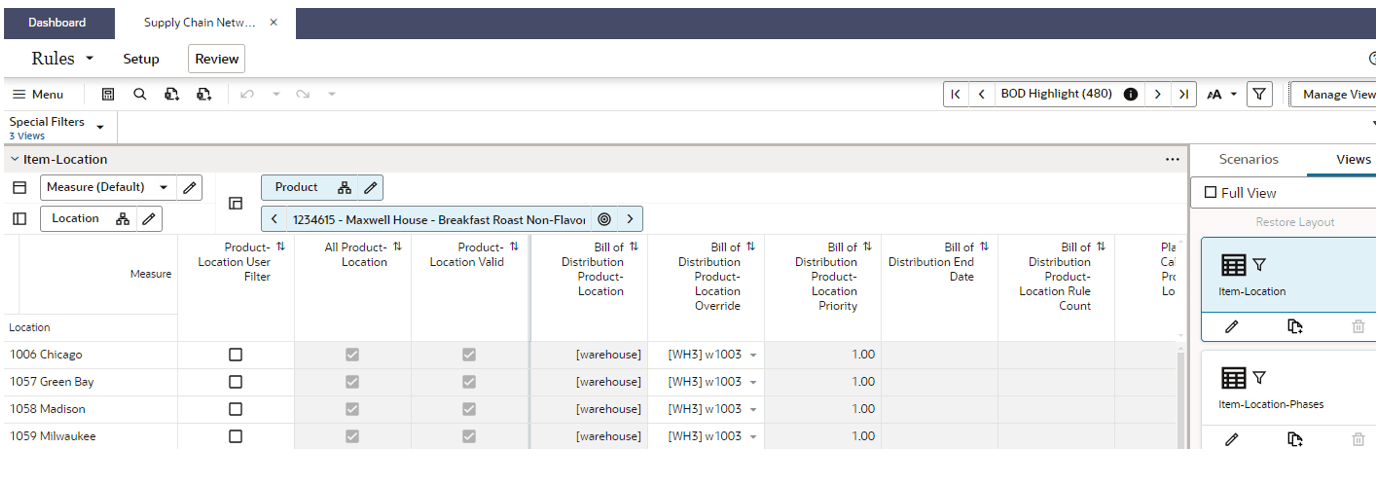Duplicate the Item-Location-Phases view
1386x480 pixels.
(x=1295, y=439)
